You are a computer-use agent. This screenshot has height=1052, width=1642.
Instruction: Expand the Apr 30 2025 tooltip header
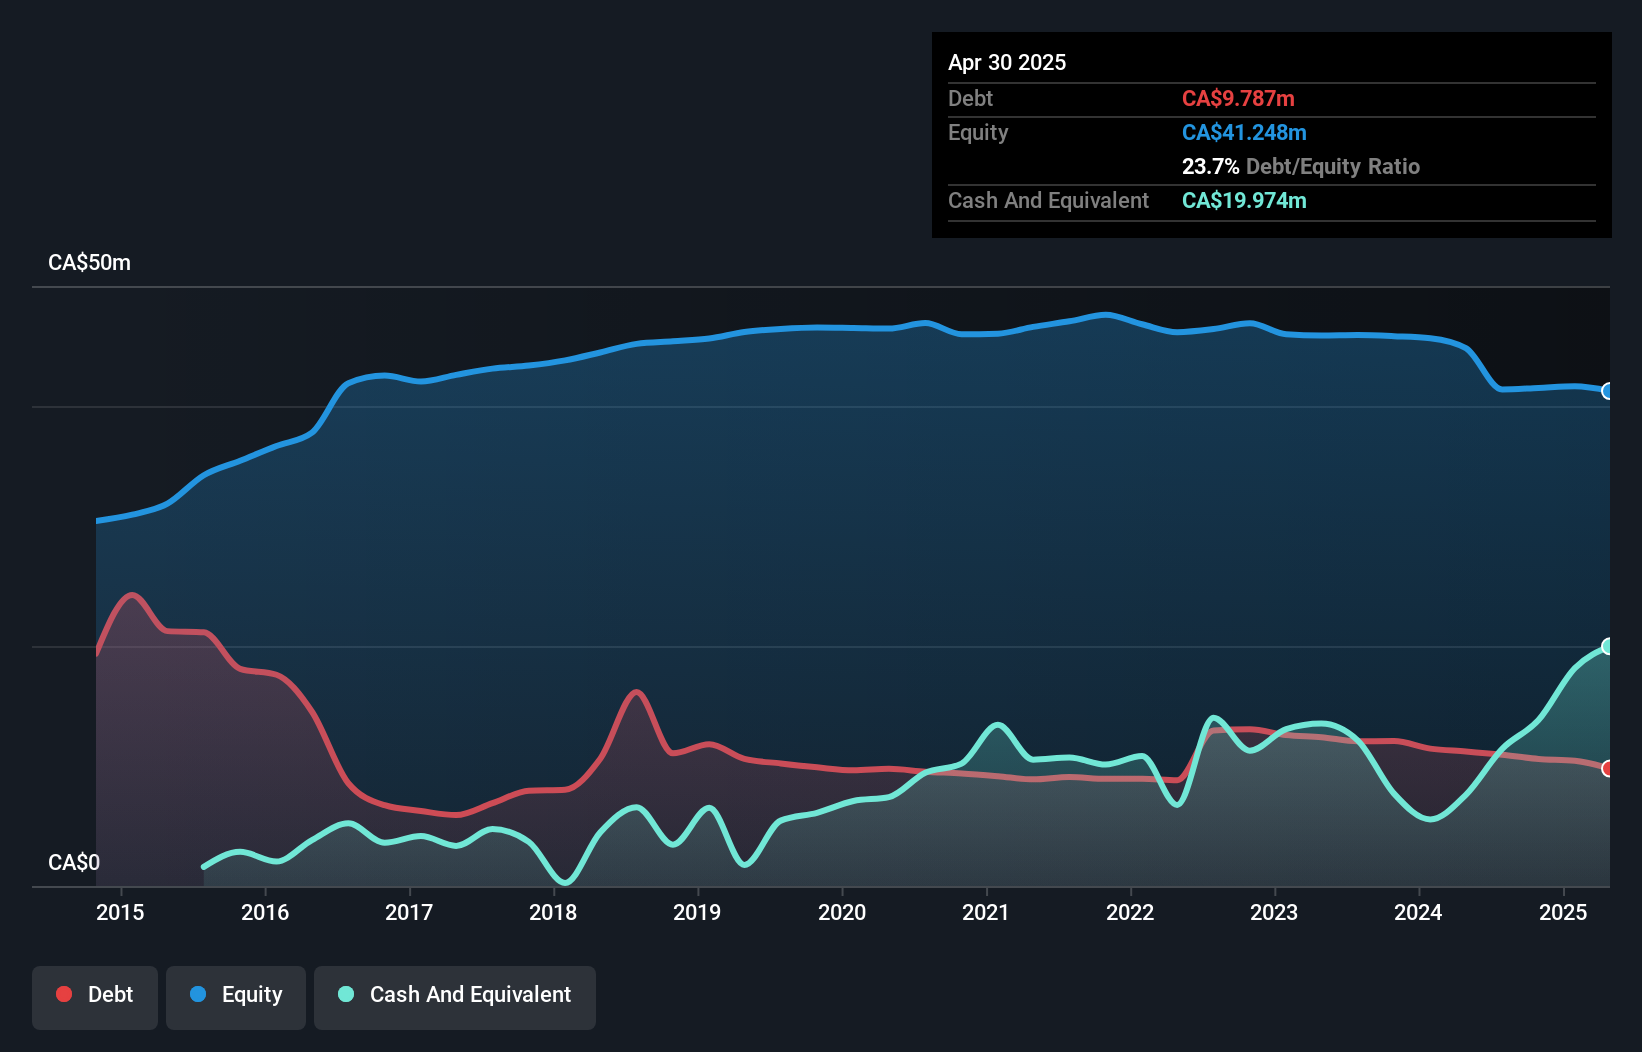1007,61
